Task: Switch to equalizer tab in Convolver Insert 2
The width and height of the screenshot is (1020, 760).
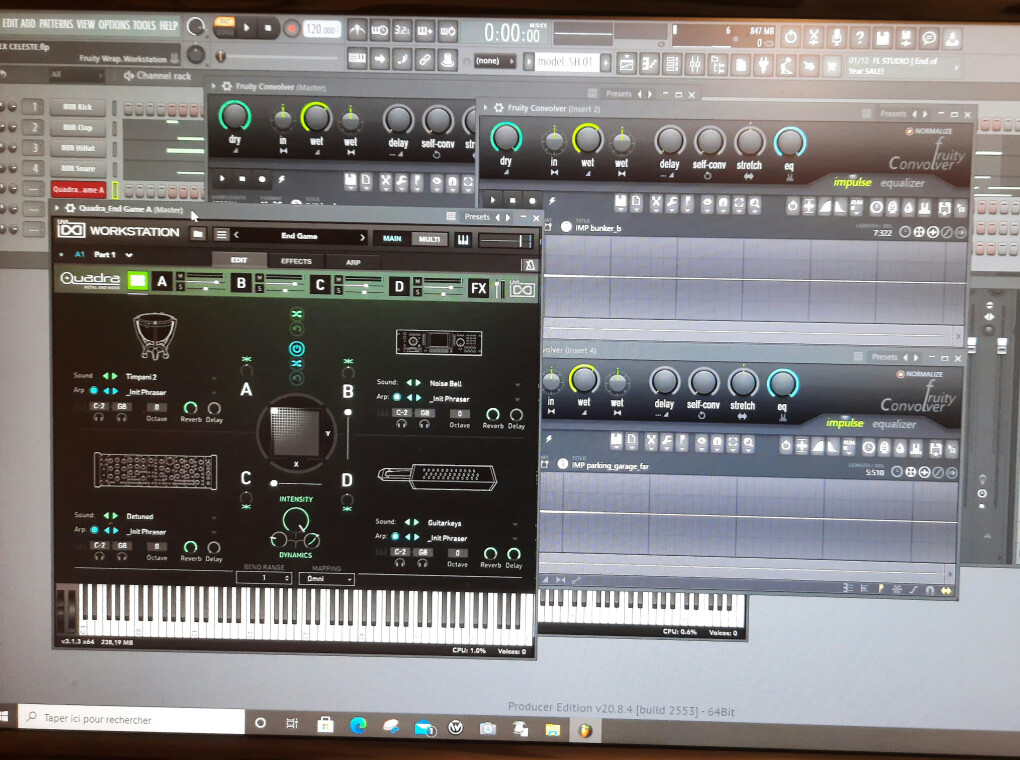Action: coord(902,183)
